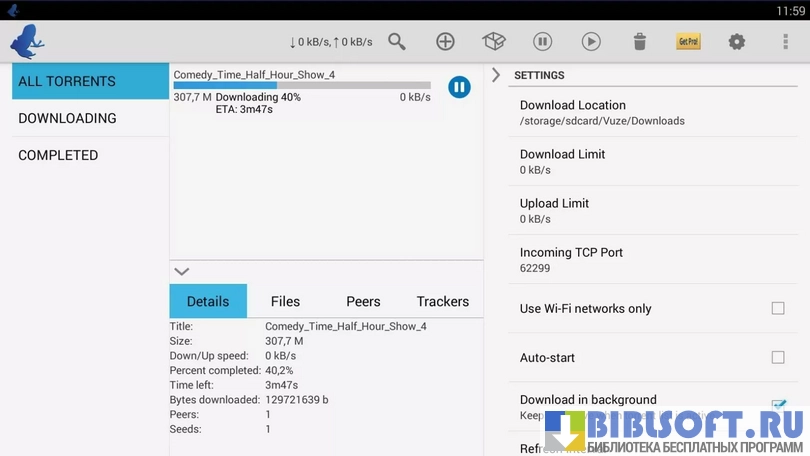The height and width of the screenshot is (456, 810).
Task: Open torrent search magnifier icon
Action: (397, 41)
